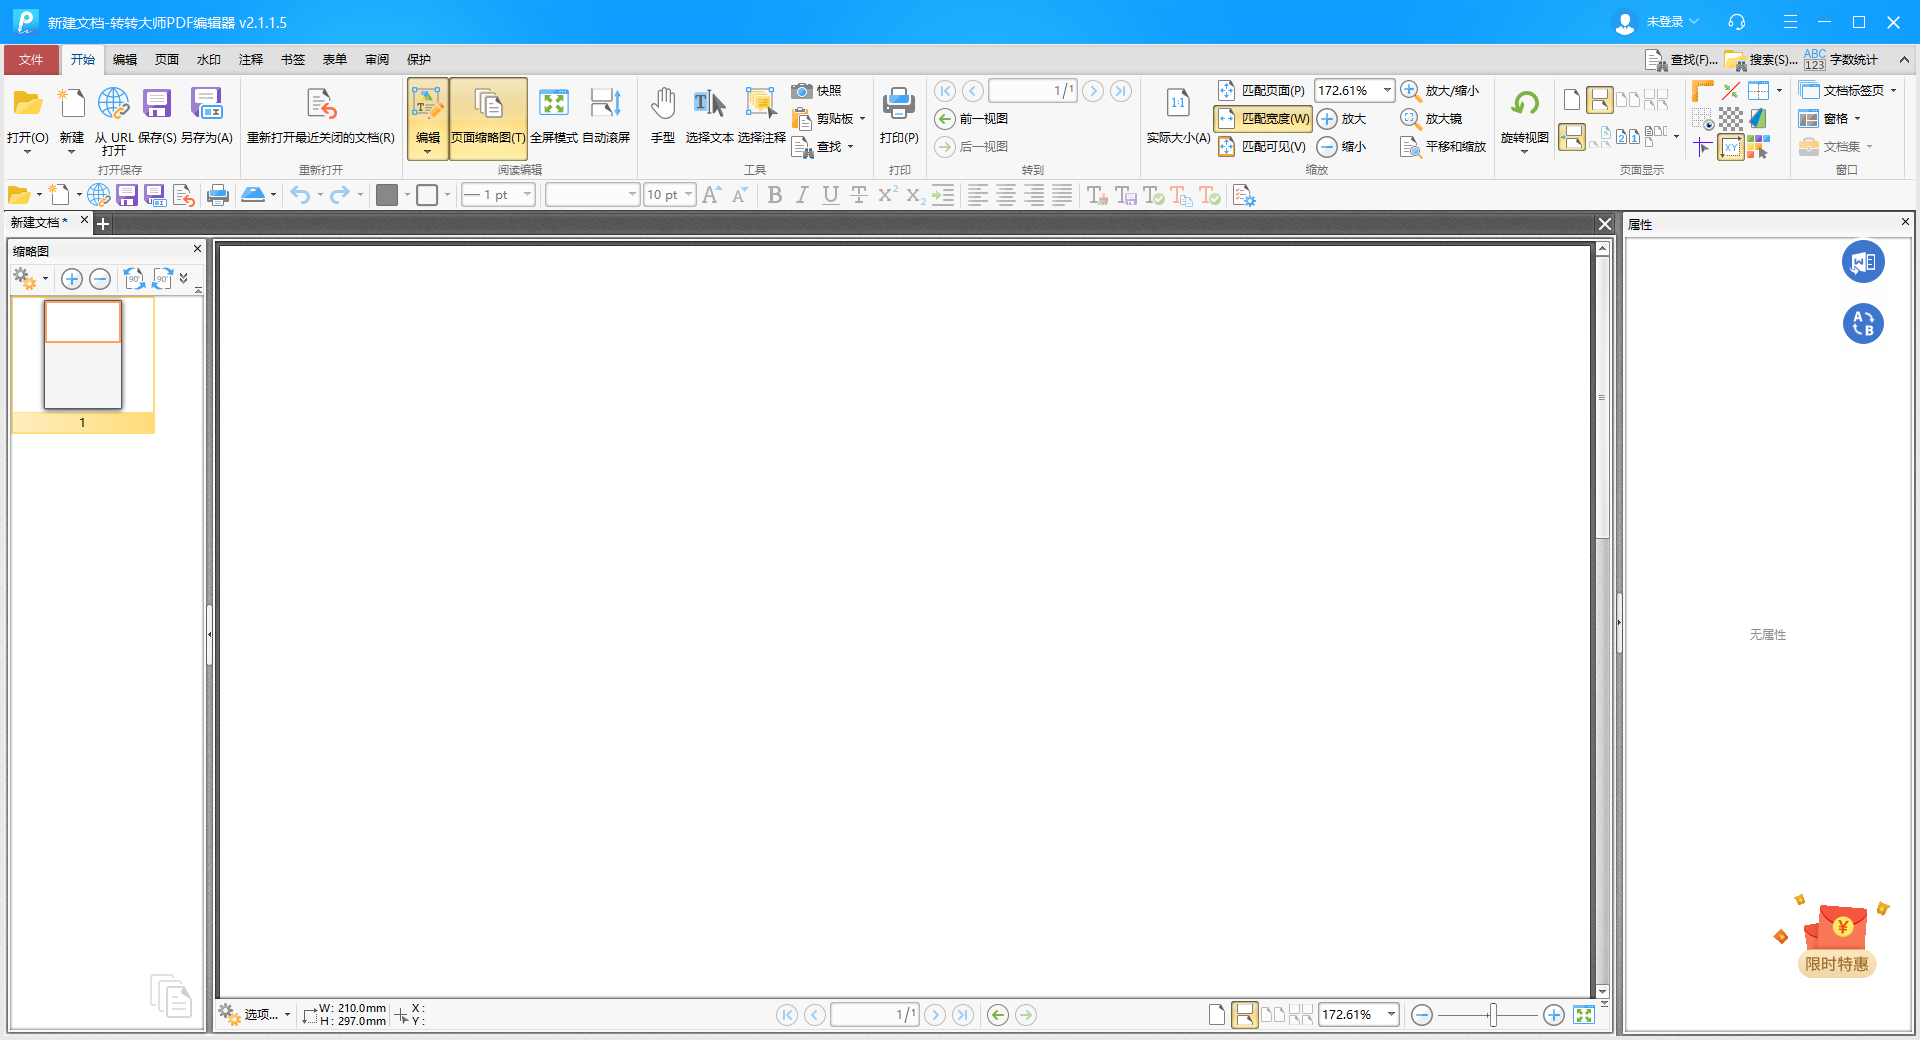The height and width of the screenshot is (1040, 1920).
Task: Create a new document via 新建
Action: [x=72, y=118]
